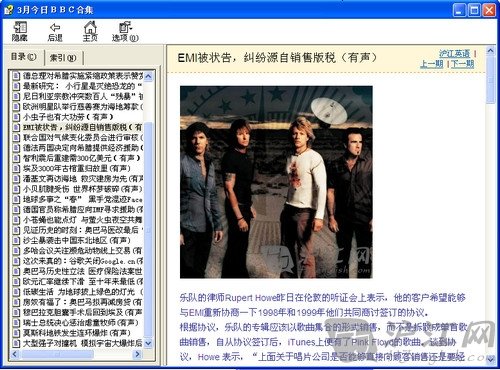Click the contents list vertical scroll thumb
Image resolution: width=500 pixels, height=370 pixels.
point(149,229)
